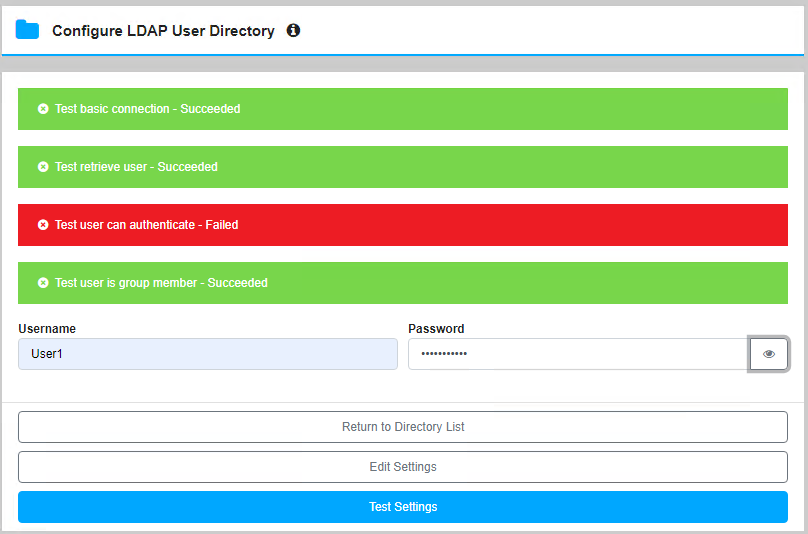
Task: Select the Password input field
Action: (579, 354)
